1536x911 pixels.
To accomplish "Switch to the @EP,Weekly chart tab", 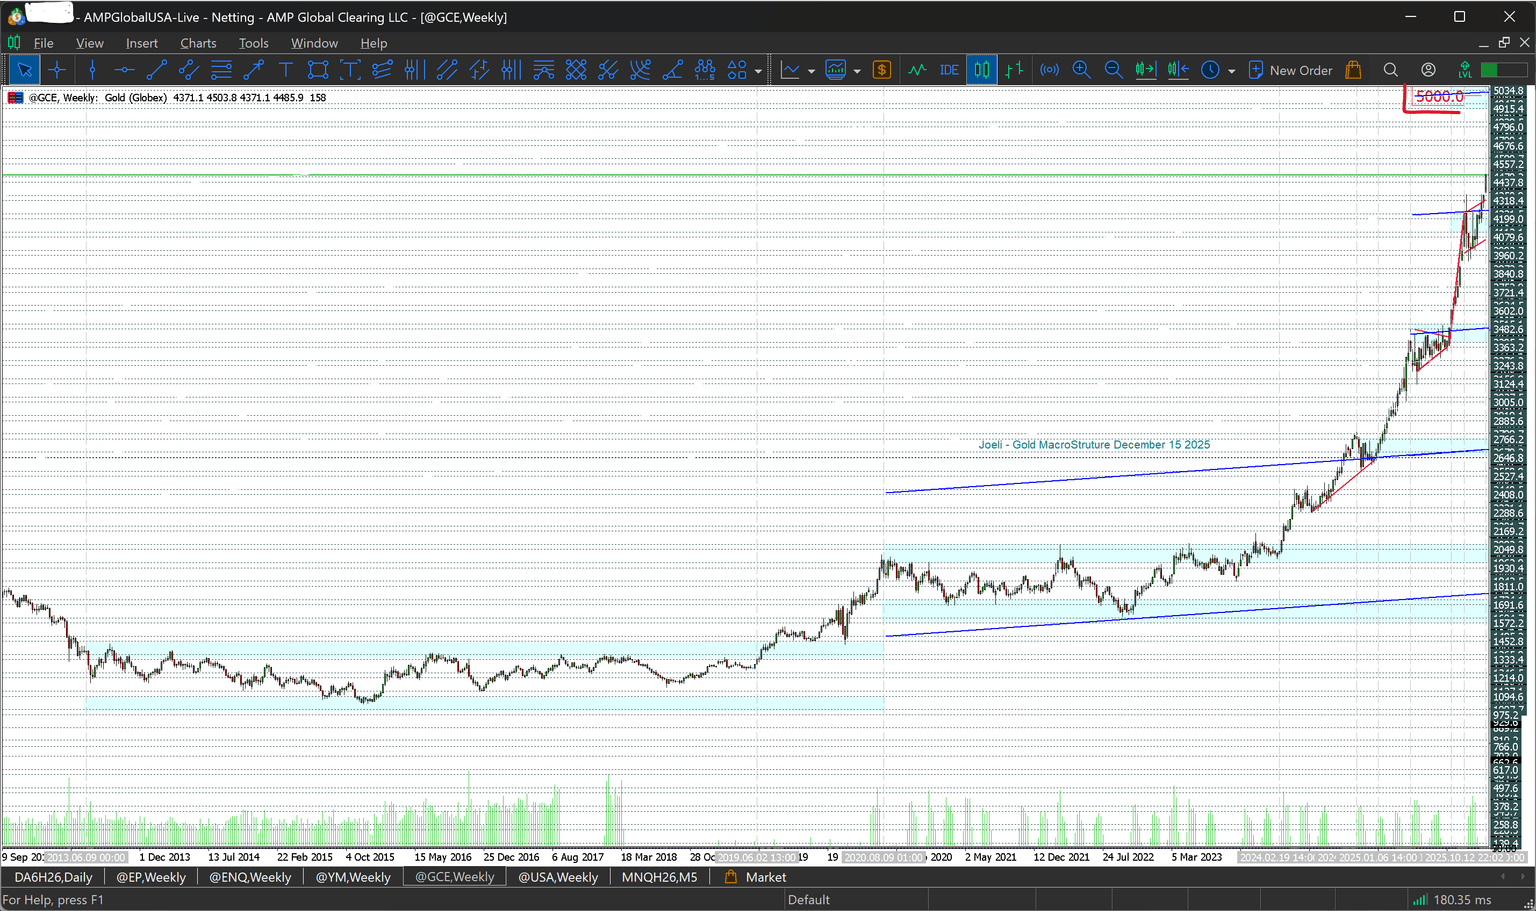I will coord(151,877).
